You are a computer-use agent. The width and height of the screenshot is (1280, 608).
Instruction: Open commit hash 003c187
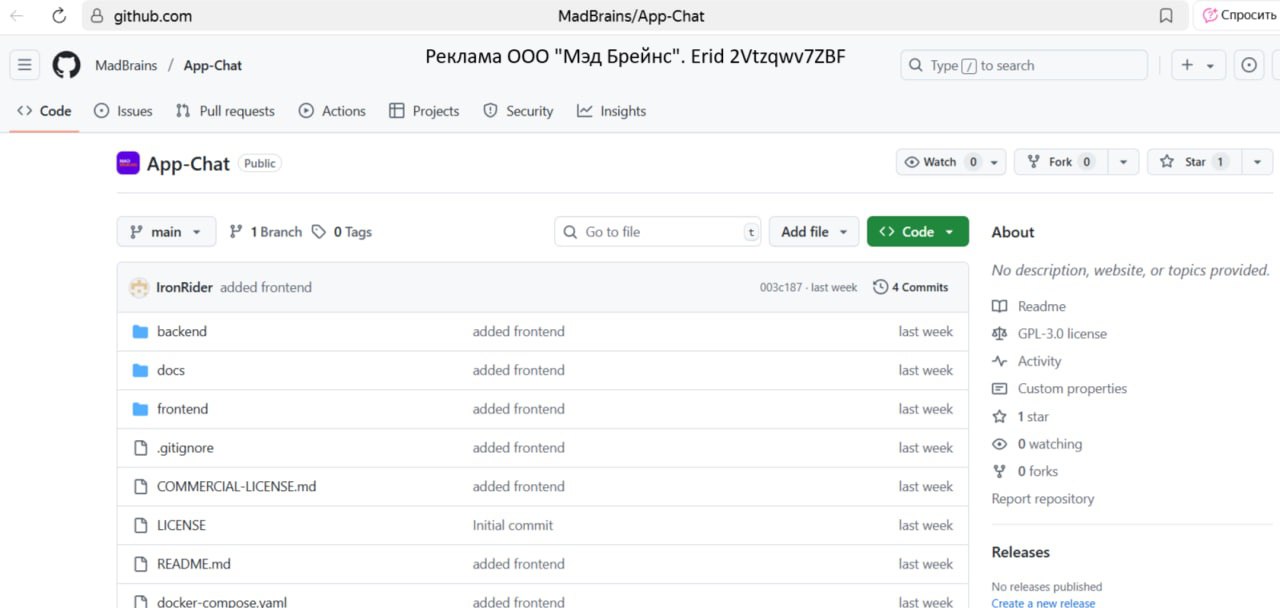point(781,287)
